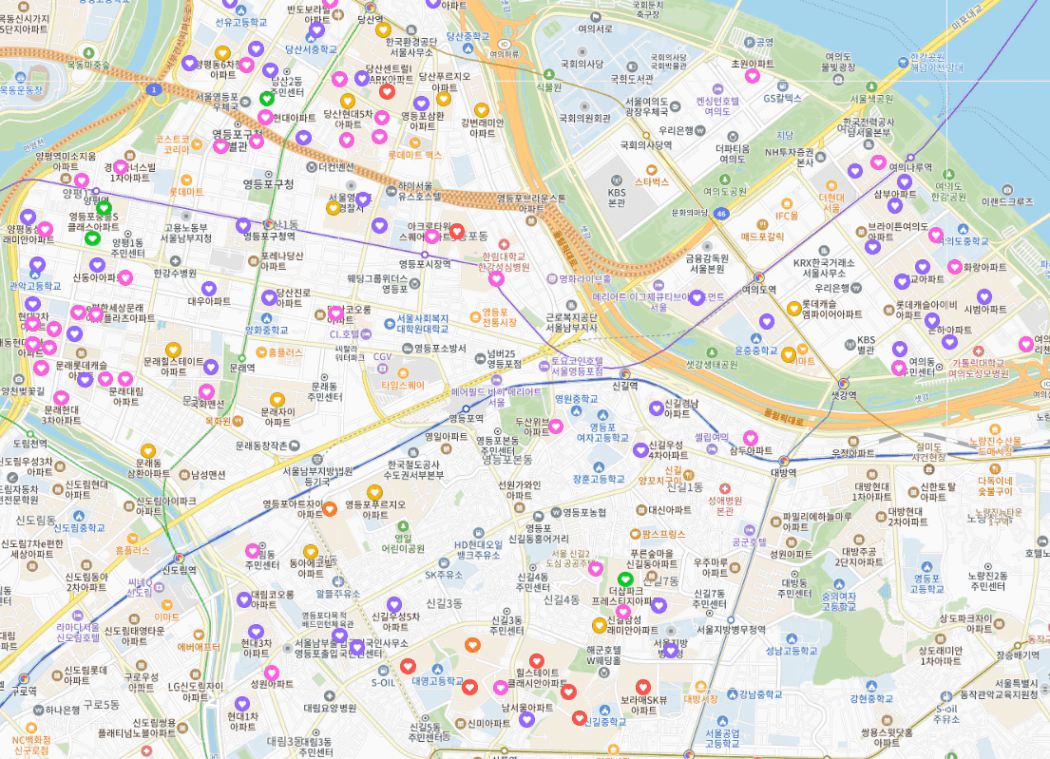Select the red heart marker above 보라매SK뷰 아파트
This screenshot has height=759, width=1050.
(643, 687)
